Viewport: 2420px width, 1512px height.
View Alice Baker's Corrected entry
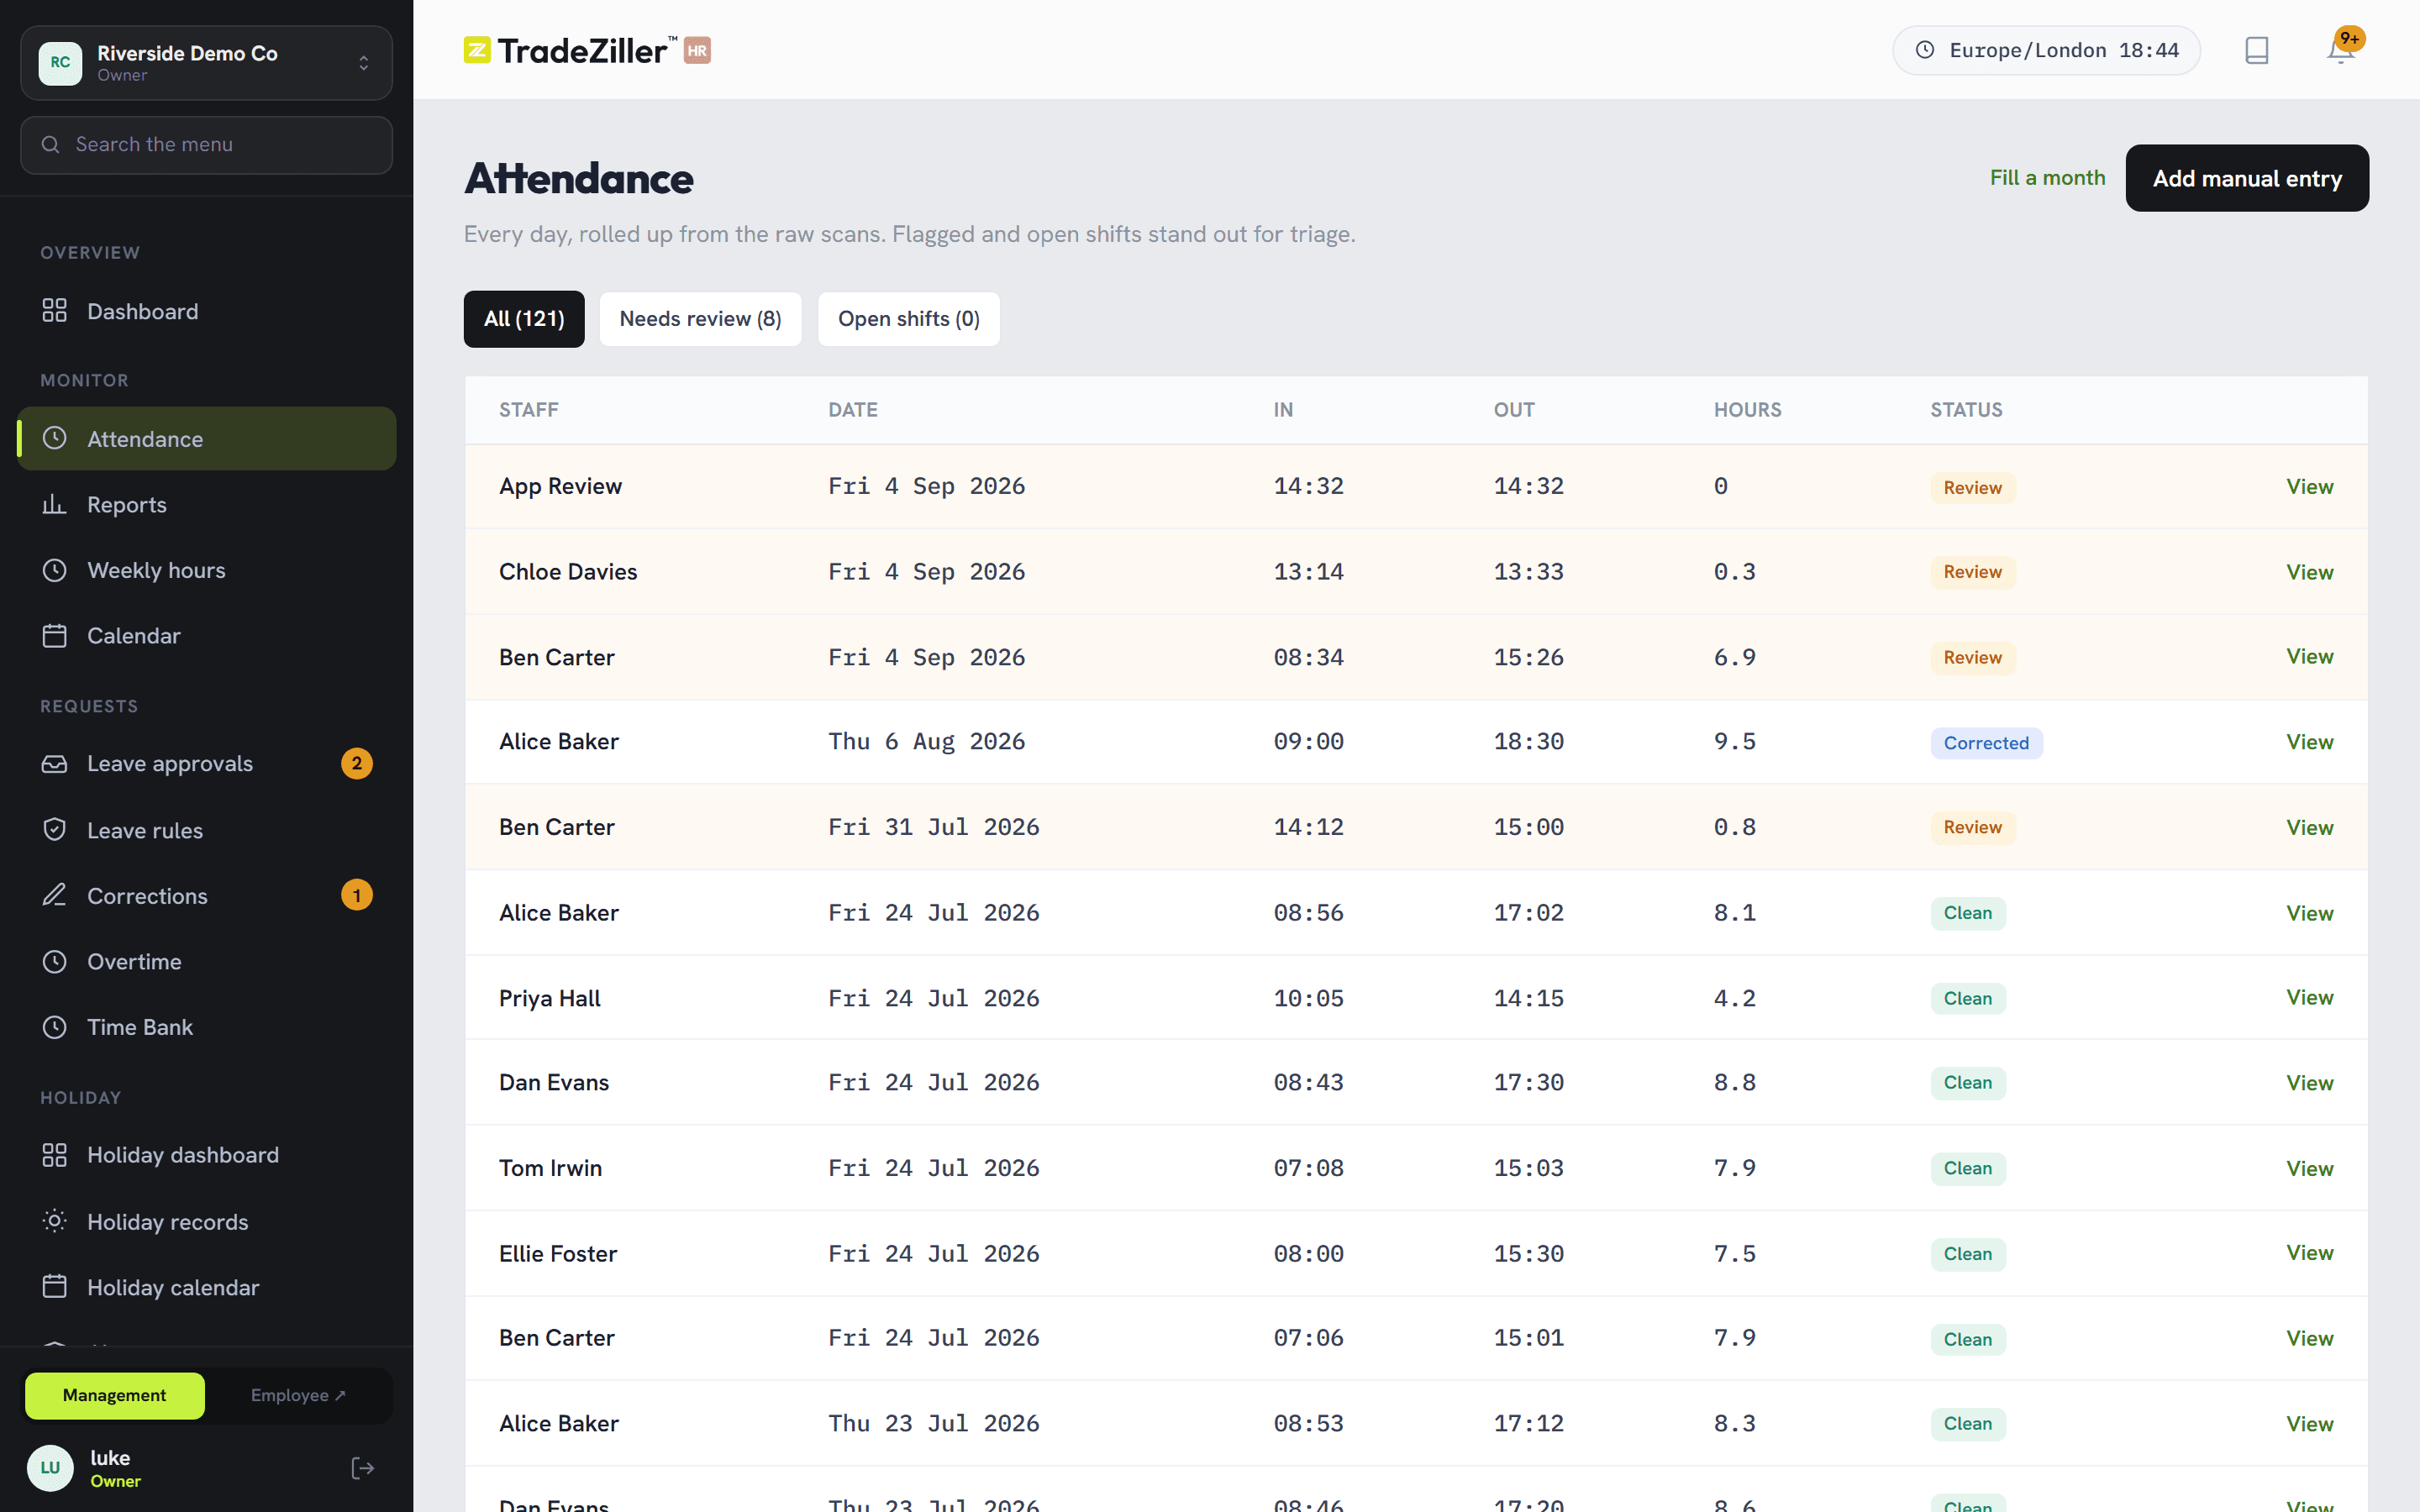coord(2309,742)
